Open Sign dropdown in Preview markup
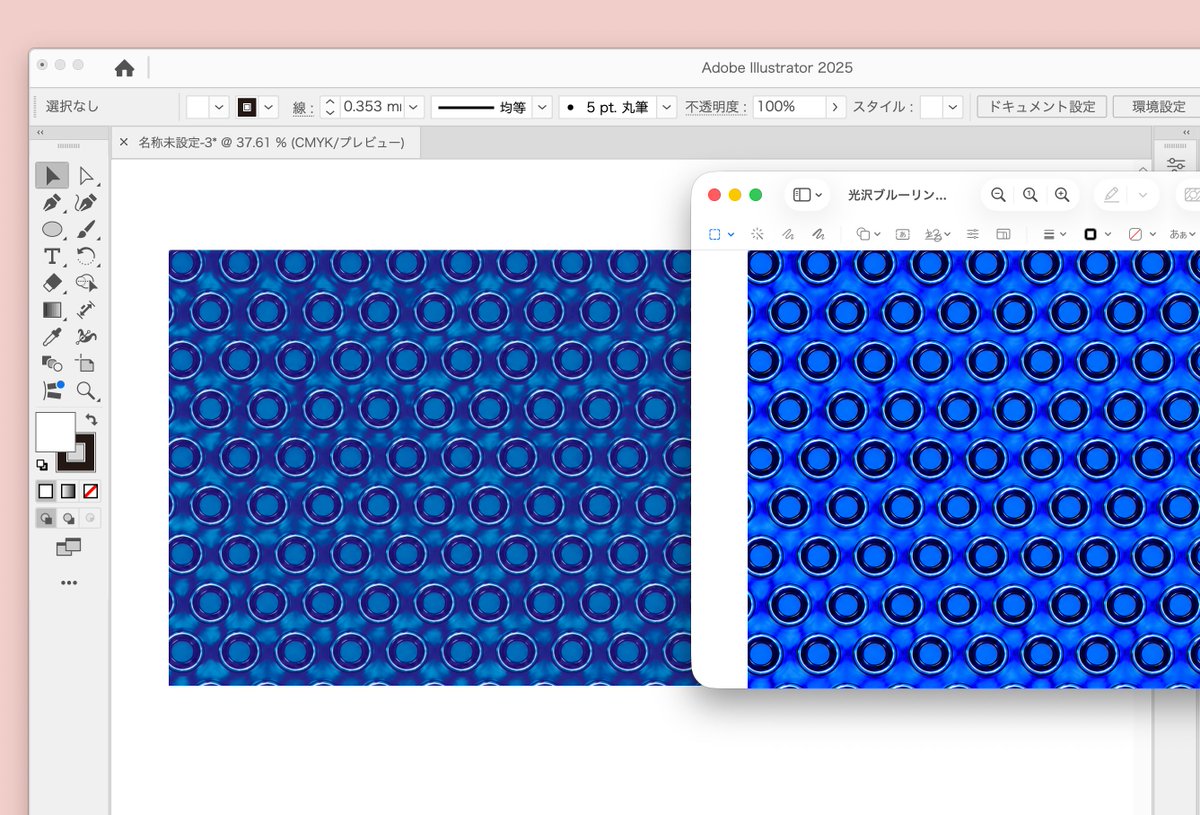The image size is (1200, 815). pos(937,234)
